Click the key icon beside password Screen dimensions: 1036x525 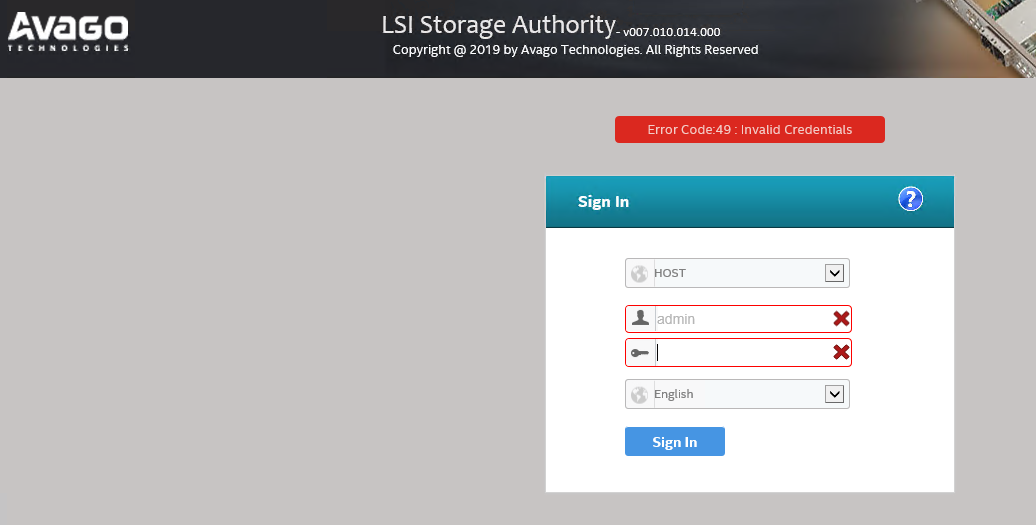point(640,353)
